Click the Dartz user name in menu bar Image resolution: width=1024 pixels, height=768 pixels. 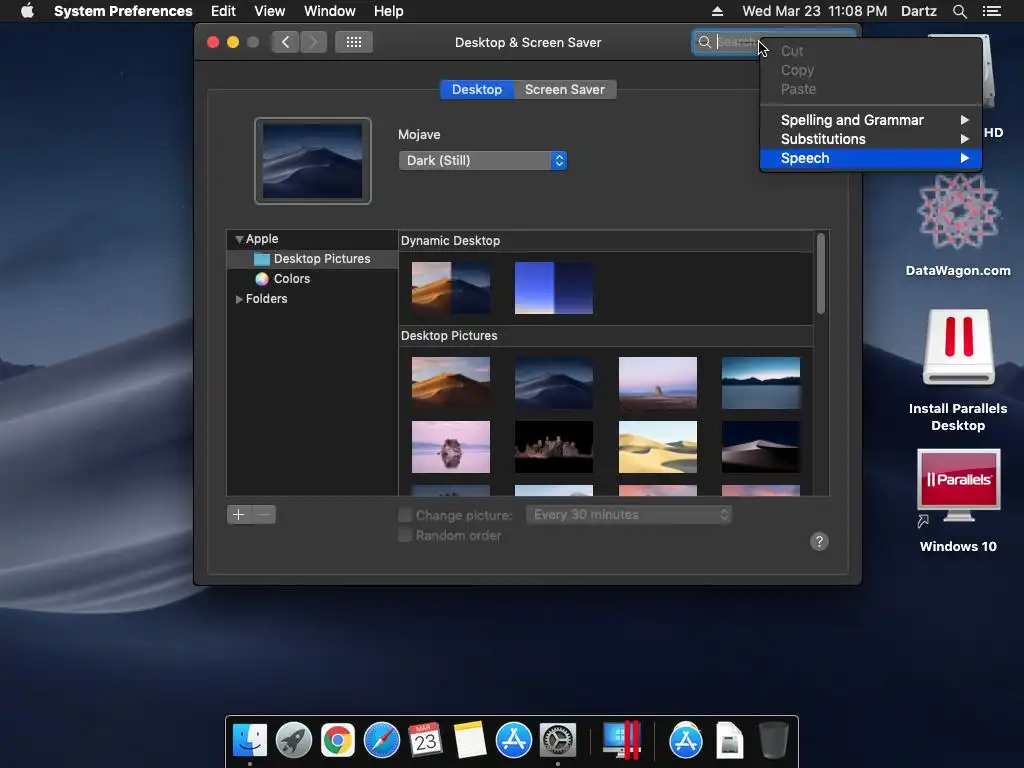coord(919,11)
